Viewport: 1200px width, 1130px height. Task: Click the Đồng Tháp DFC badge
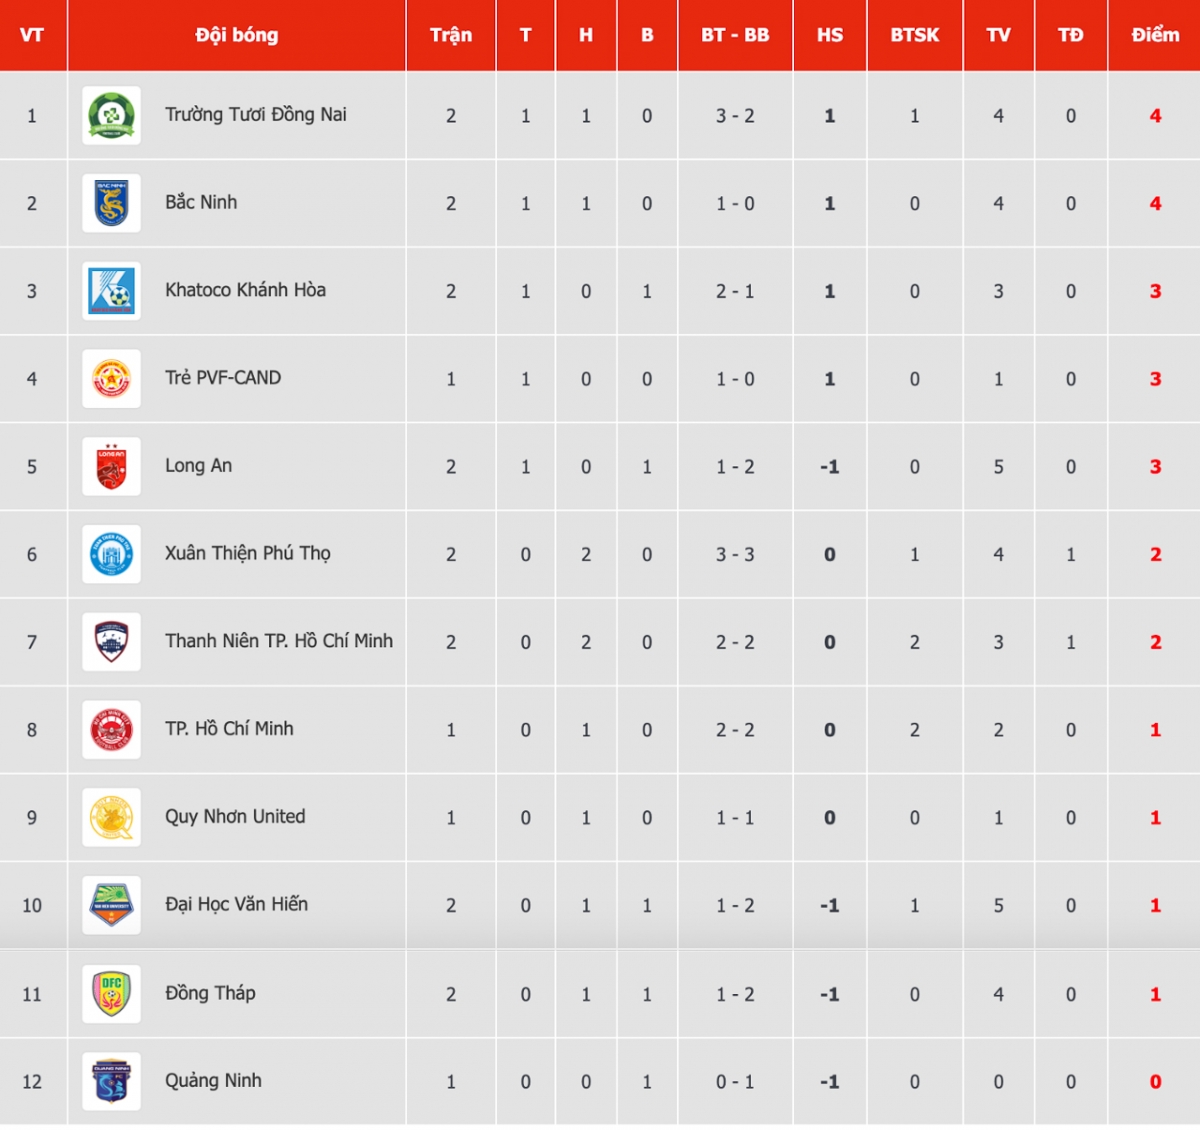[x=111, y=994]
